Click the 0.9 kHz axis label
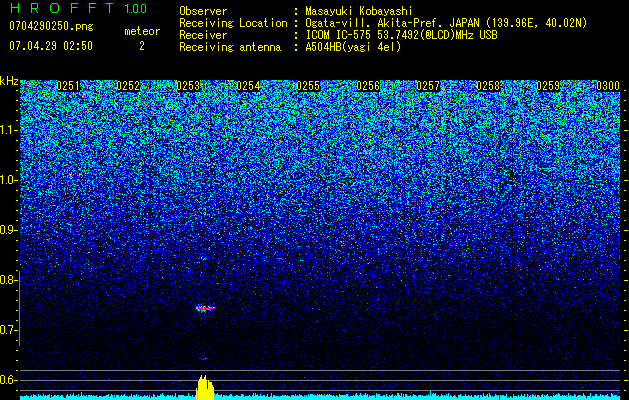This screenshot has width=629, height=400. coord(8,230)
